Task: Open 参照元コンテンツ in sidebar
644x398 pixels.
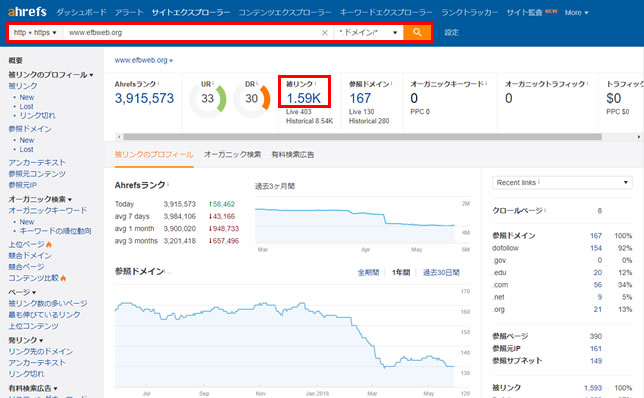Action: pos(37,174)
